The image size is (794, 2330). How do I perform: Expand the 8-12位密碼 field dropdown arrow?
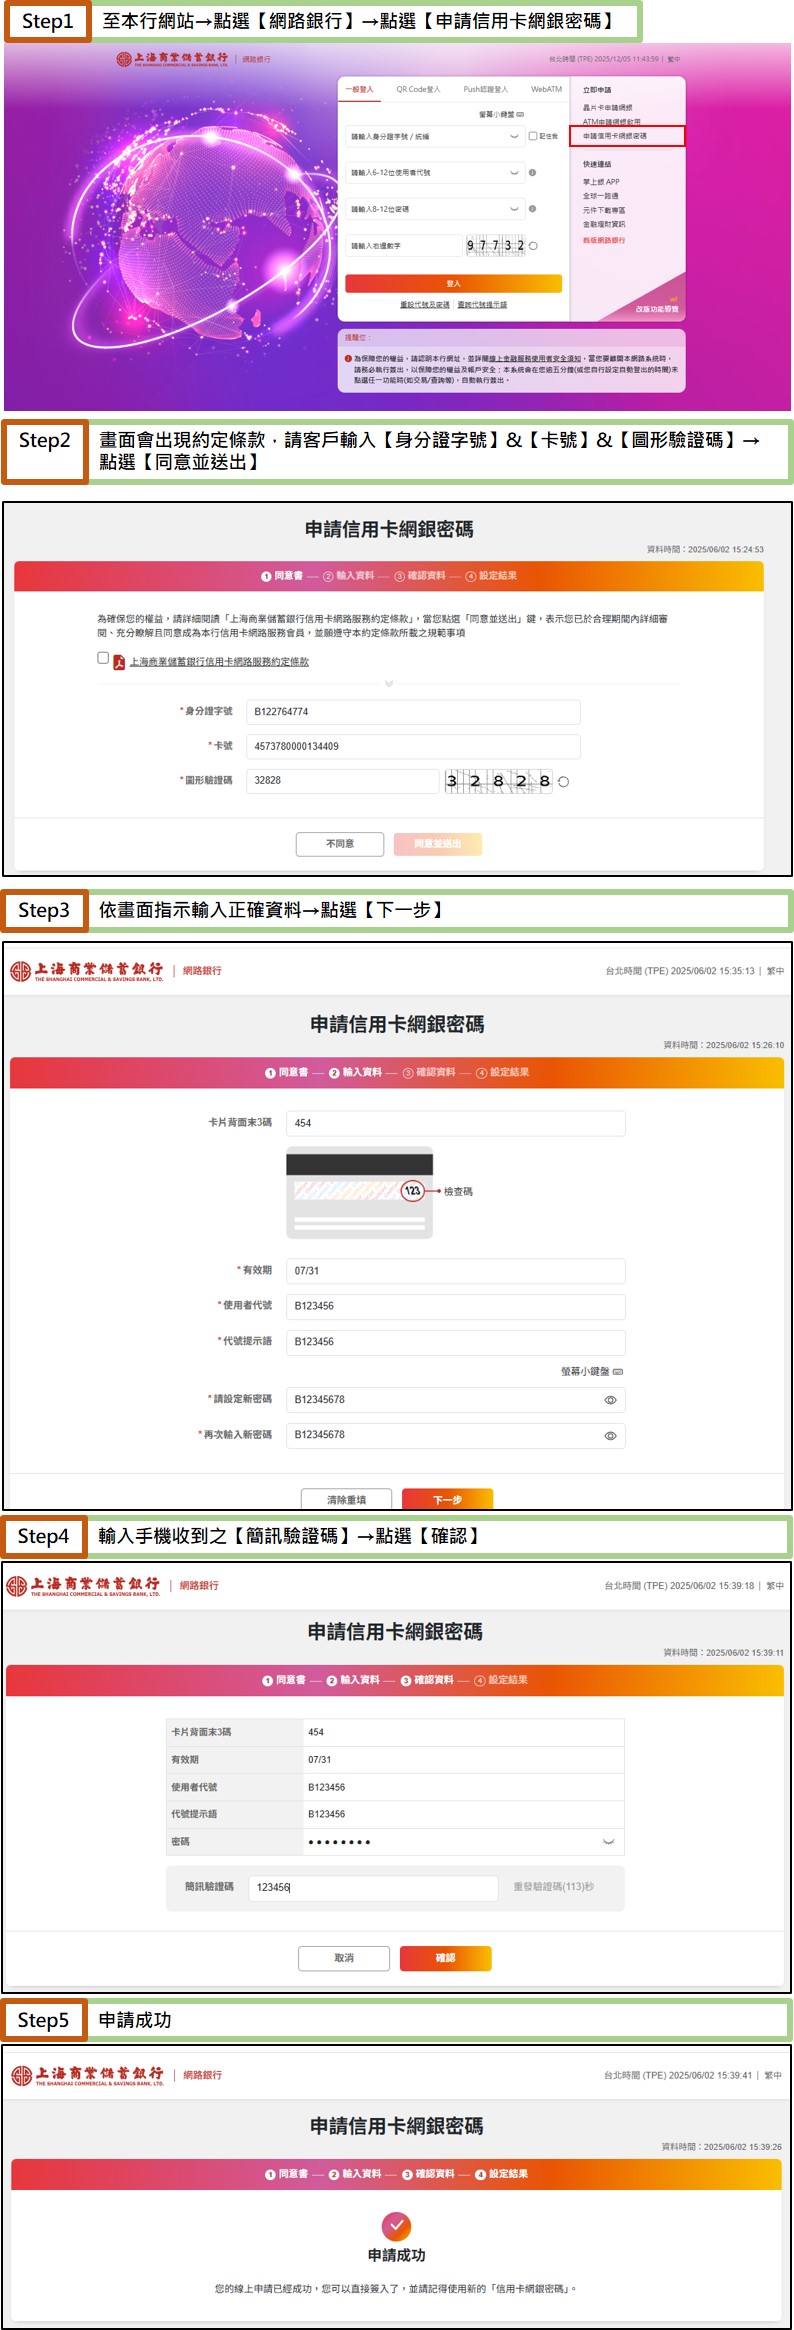[x=515, y=209]
